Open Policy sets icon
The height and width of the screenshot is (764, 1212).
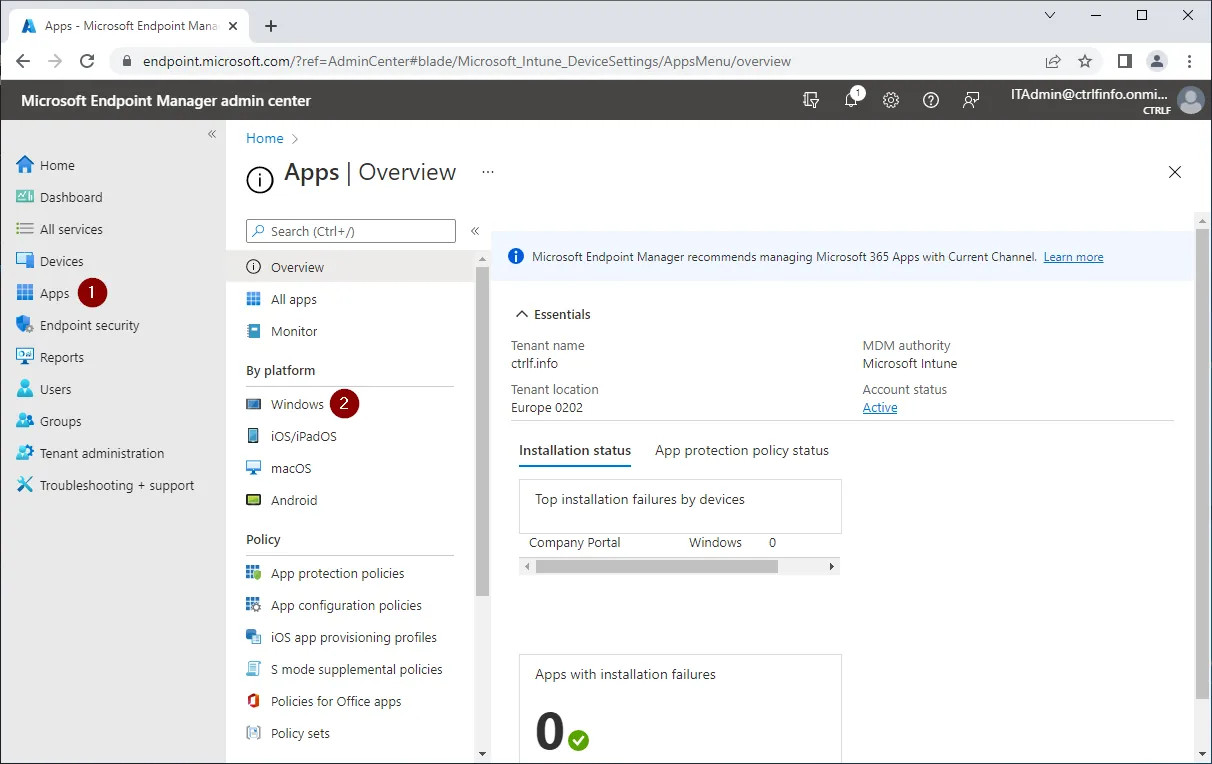point(253,733)
